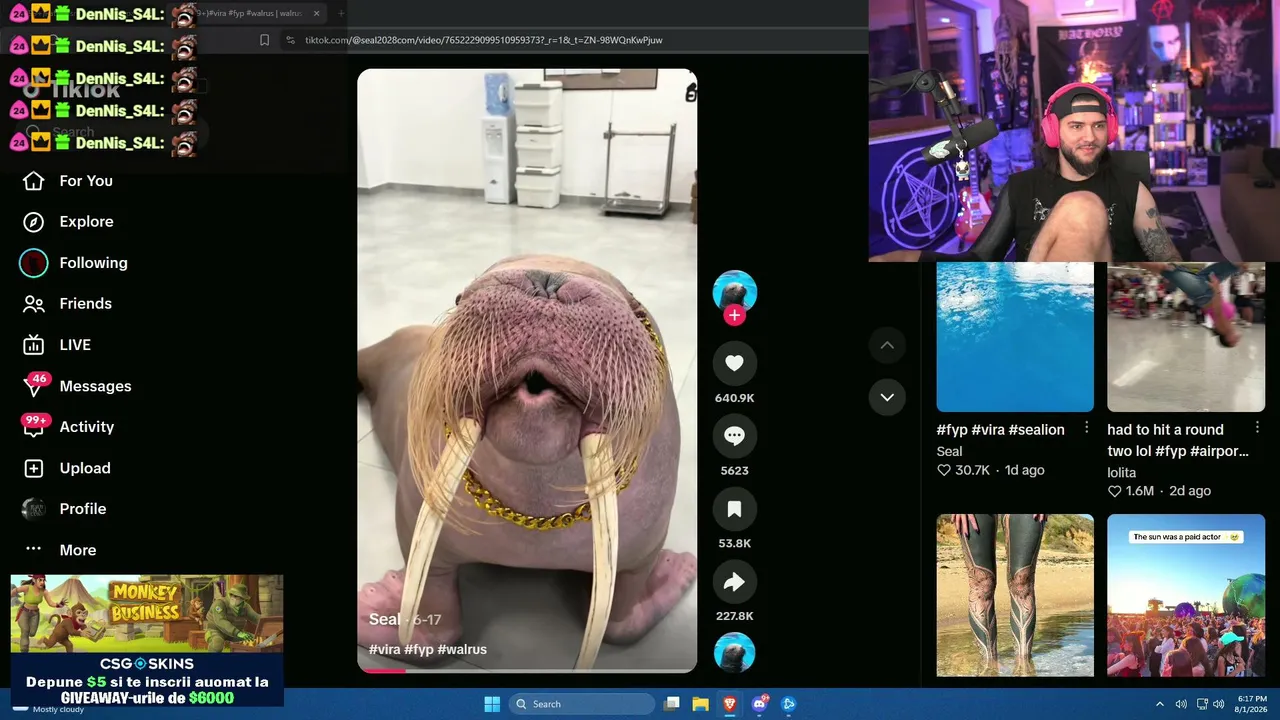Close the walrus TikTok browser tab

point(317,13)
